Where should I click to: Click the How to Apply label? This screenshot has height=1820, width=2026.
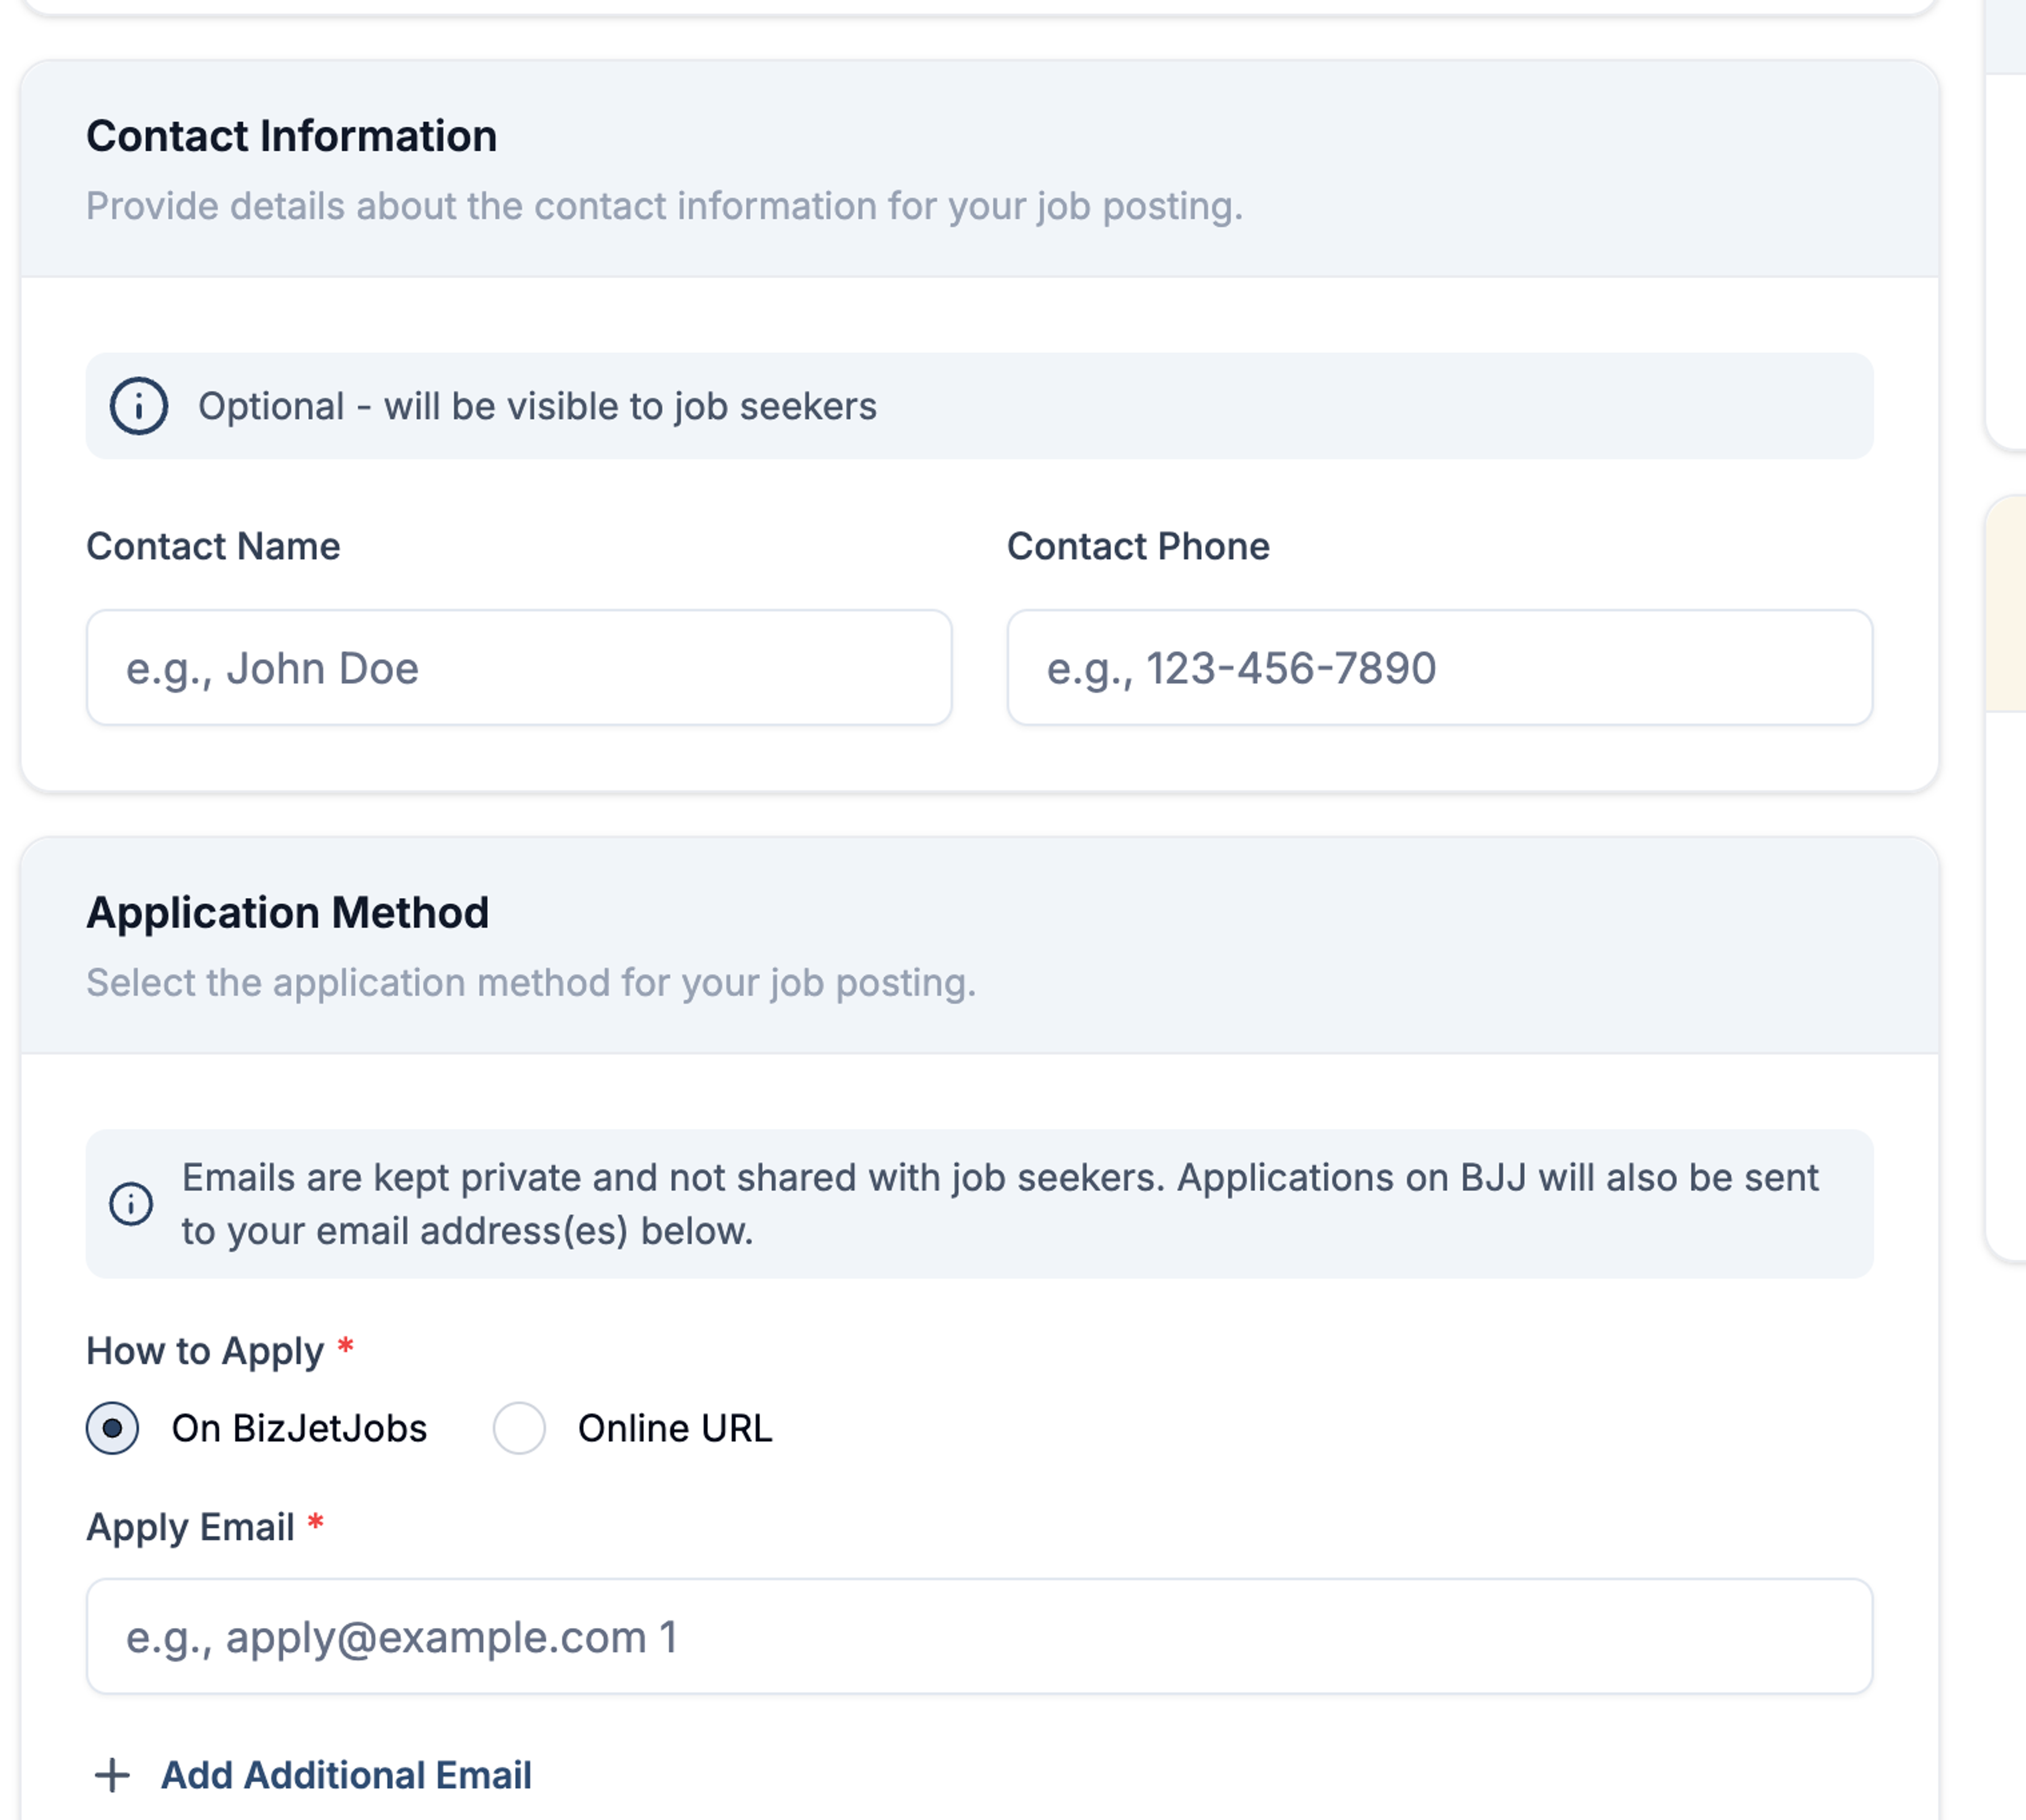(x=205, y=1351)
